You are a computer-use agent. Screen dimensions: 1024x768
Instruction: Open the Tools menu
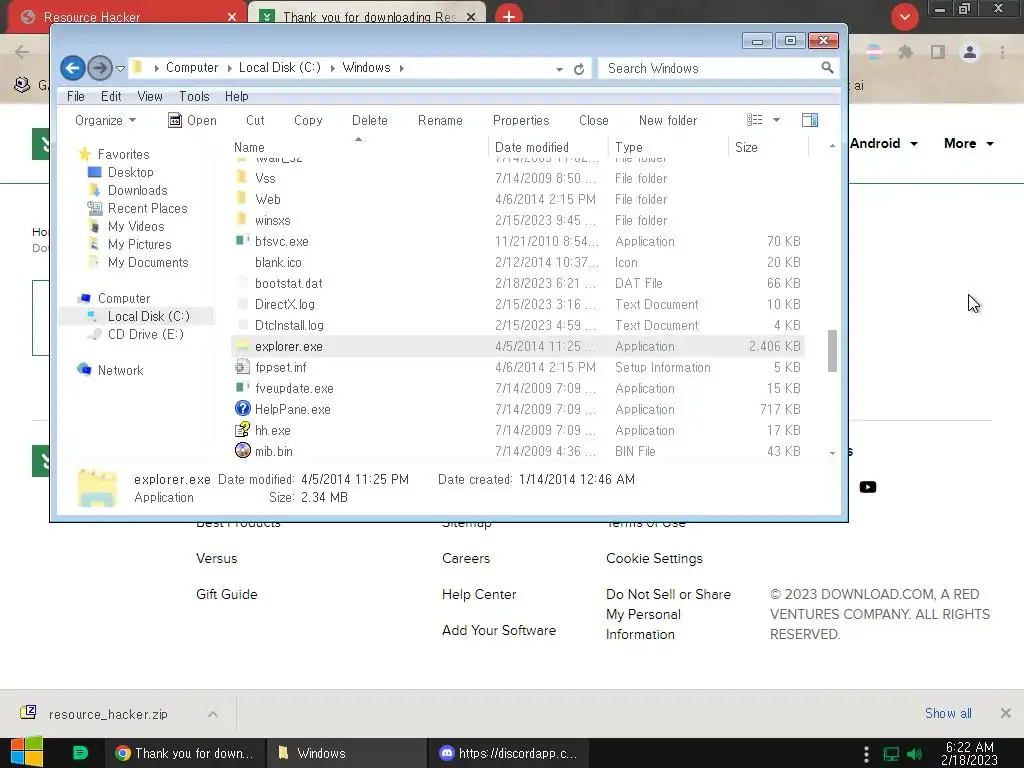point(194,96)
